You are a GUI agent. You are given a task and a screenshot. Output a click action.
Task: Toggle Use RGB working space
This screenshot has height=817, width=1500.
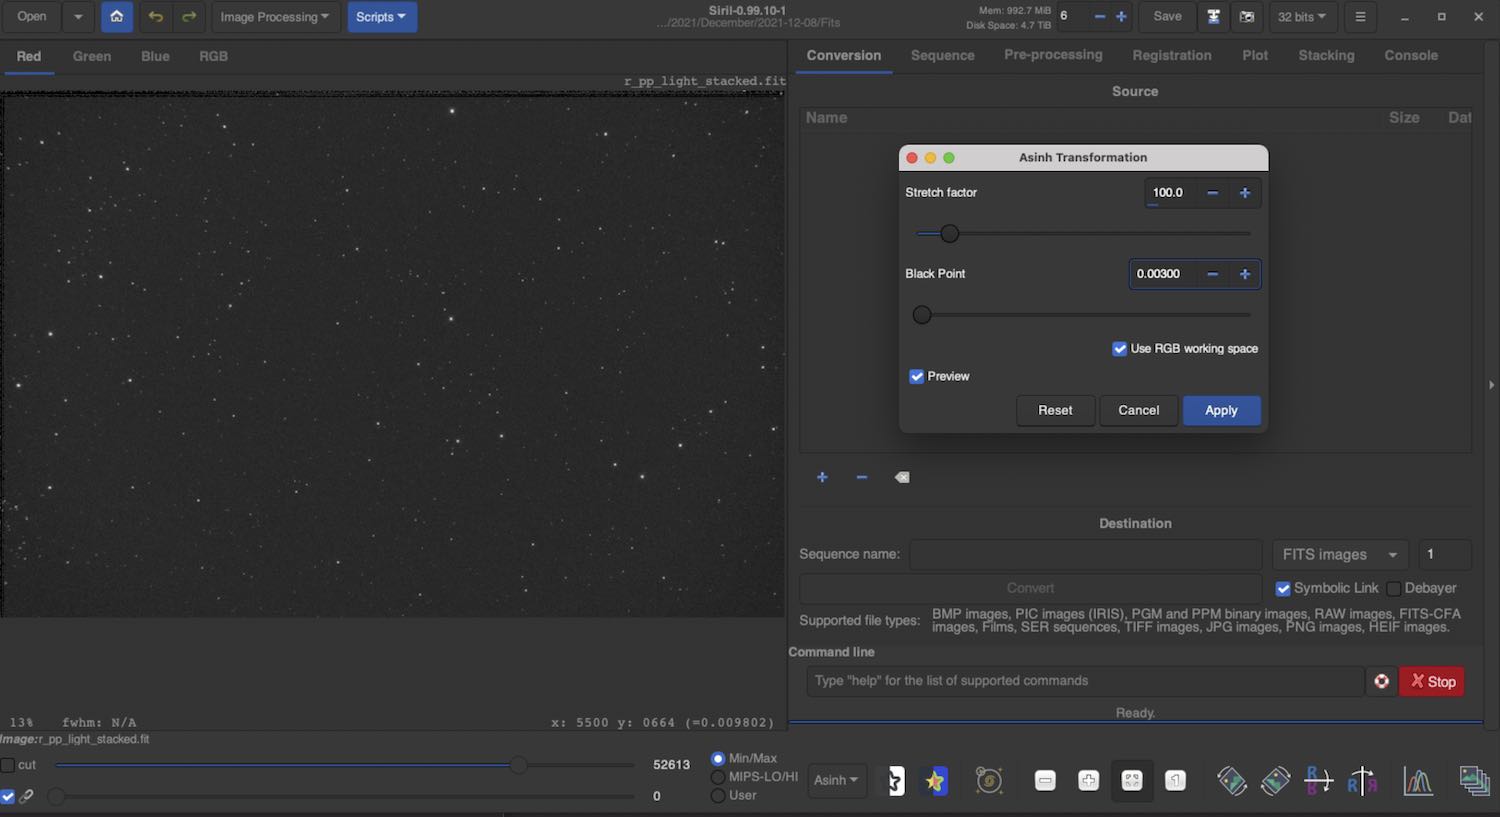click(1120, 349)
